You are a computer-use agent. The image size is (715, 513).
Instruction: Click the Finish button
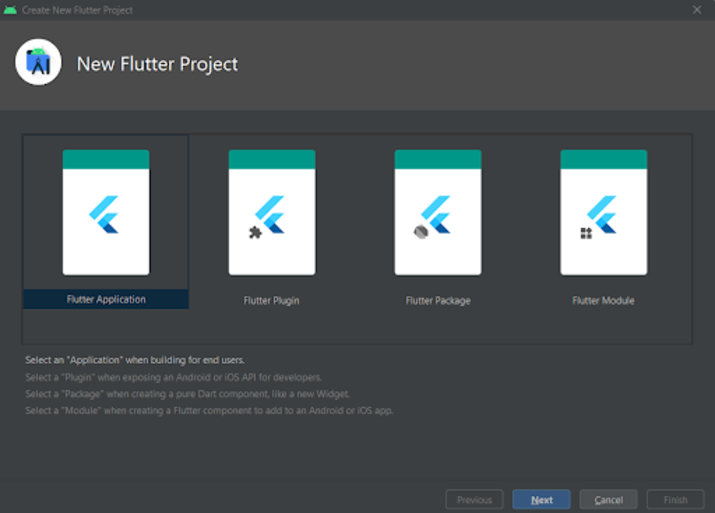point(675,500)
